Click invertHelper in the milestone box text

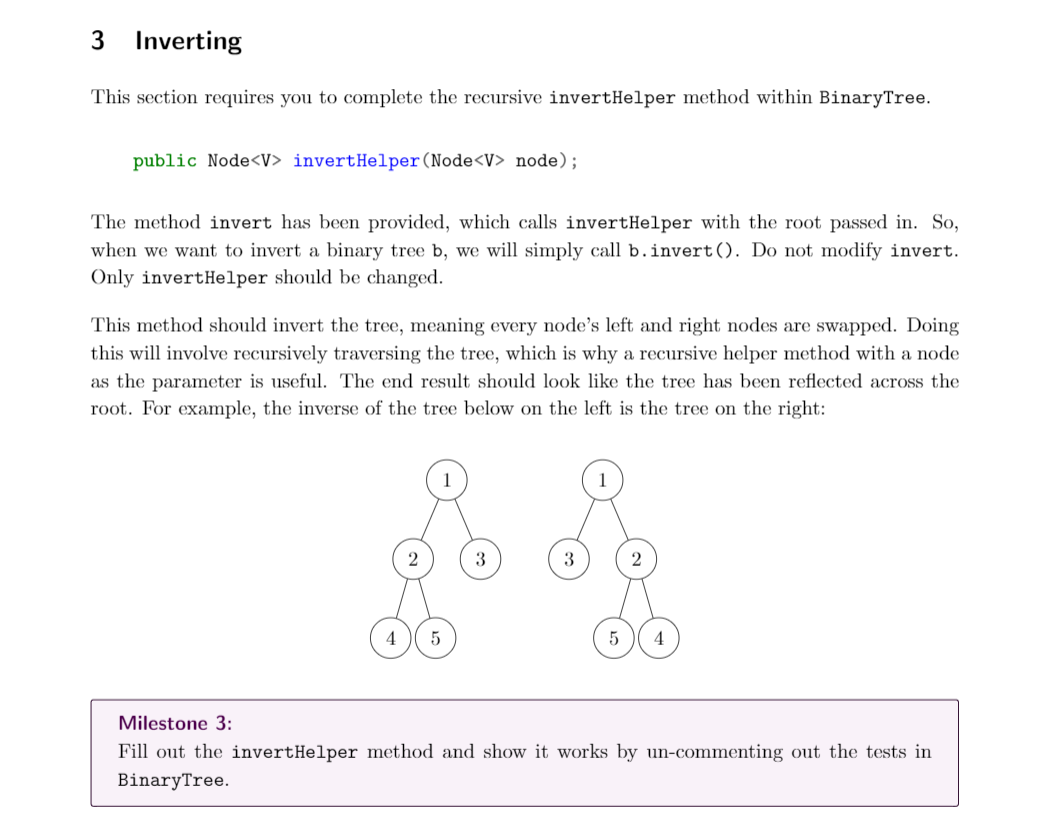coord(294,752)
